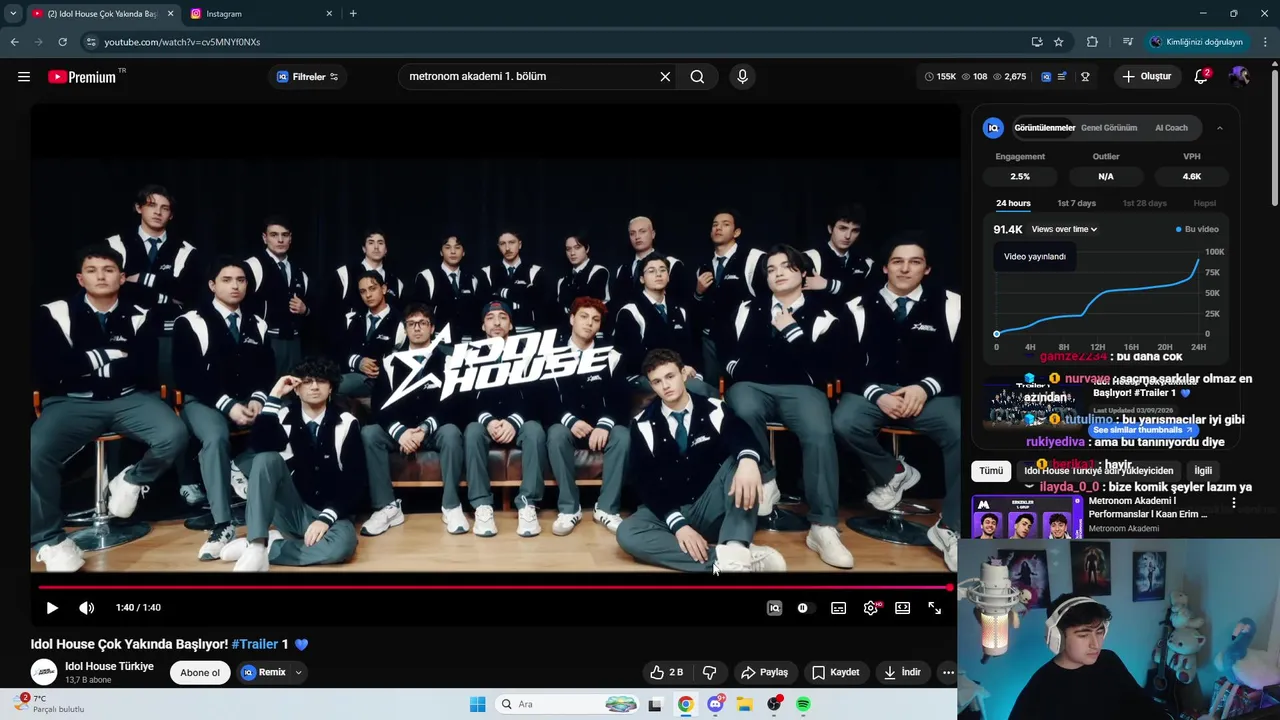The image size is (1280, 720).
Task: Open Windows Start menu
Action: (477, 704)
